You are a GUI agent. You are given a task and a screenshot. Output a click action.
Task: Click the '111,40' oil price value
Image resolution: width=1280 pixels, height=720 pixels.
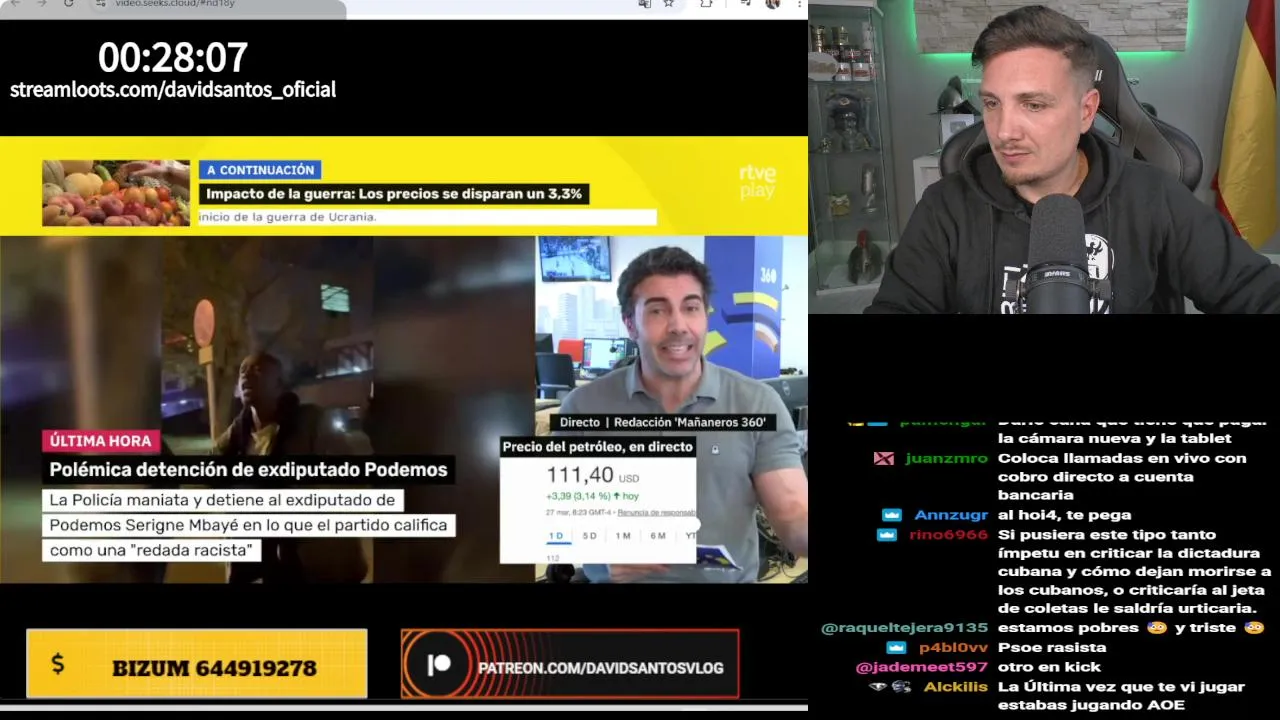[580, 475]
